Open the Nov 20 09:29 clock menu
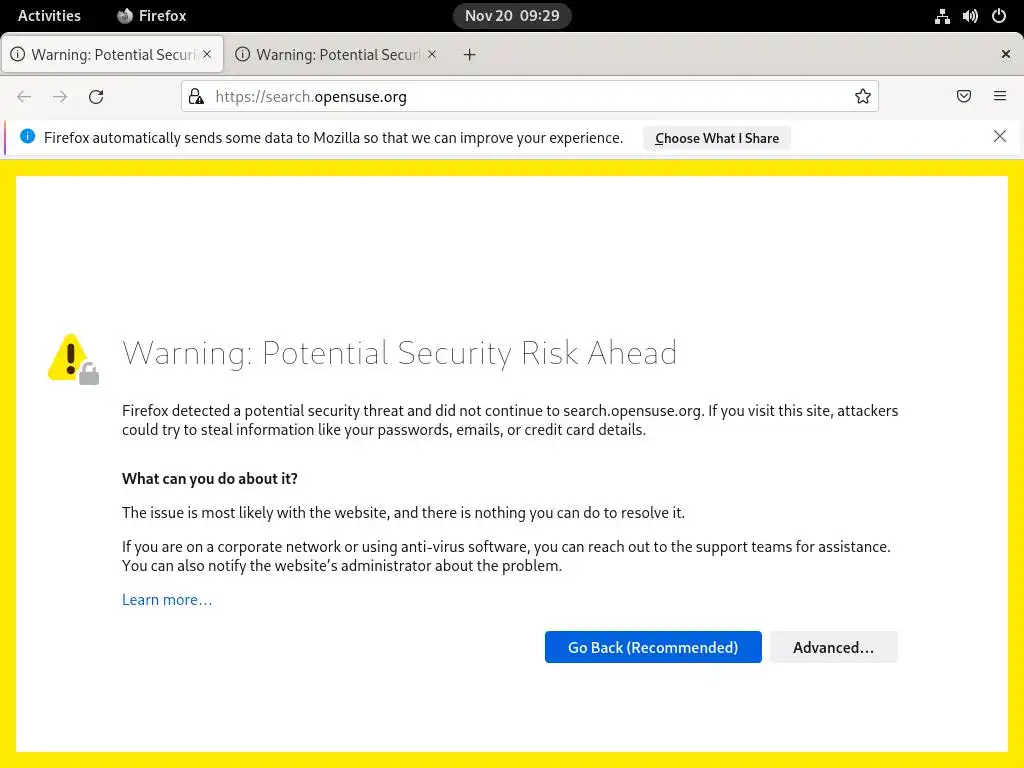 (512, 16)
